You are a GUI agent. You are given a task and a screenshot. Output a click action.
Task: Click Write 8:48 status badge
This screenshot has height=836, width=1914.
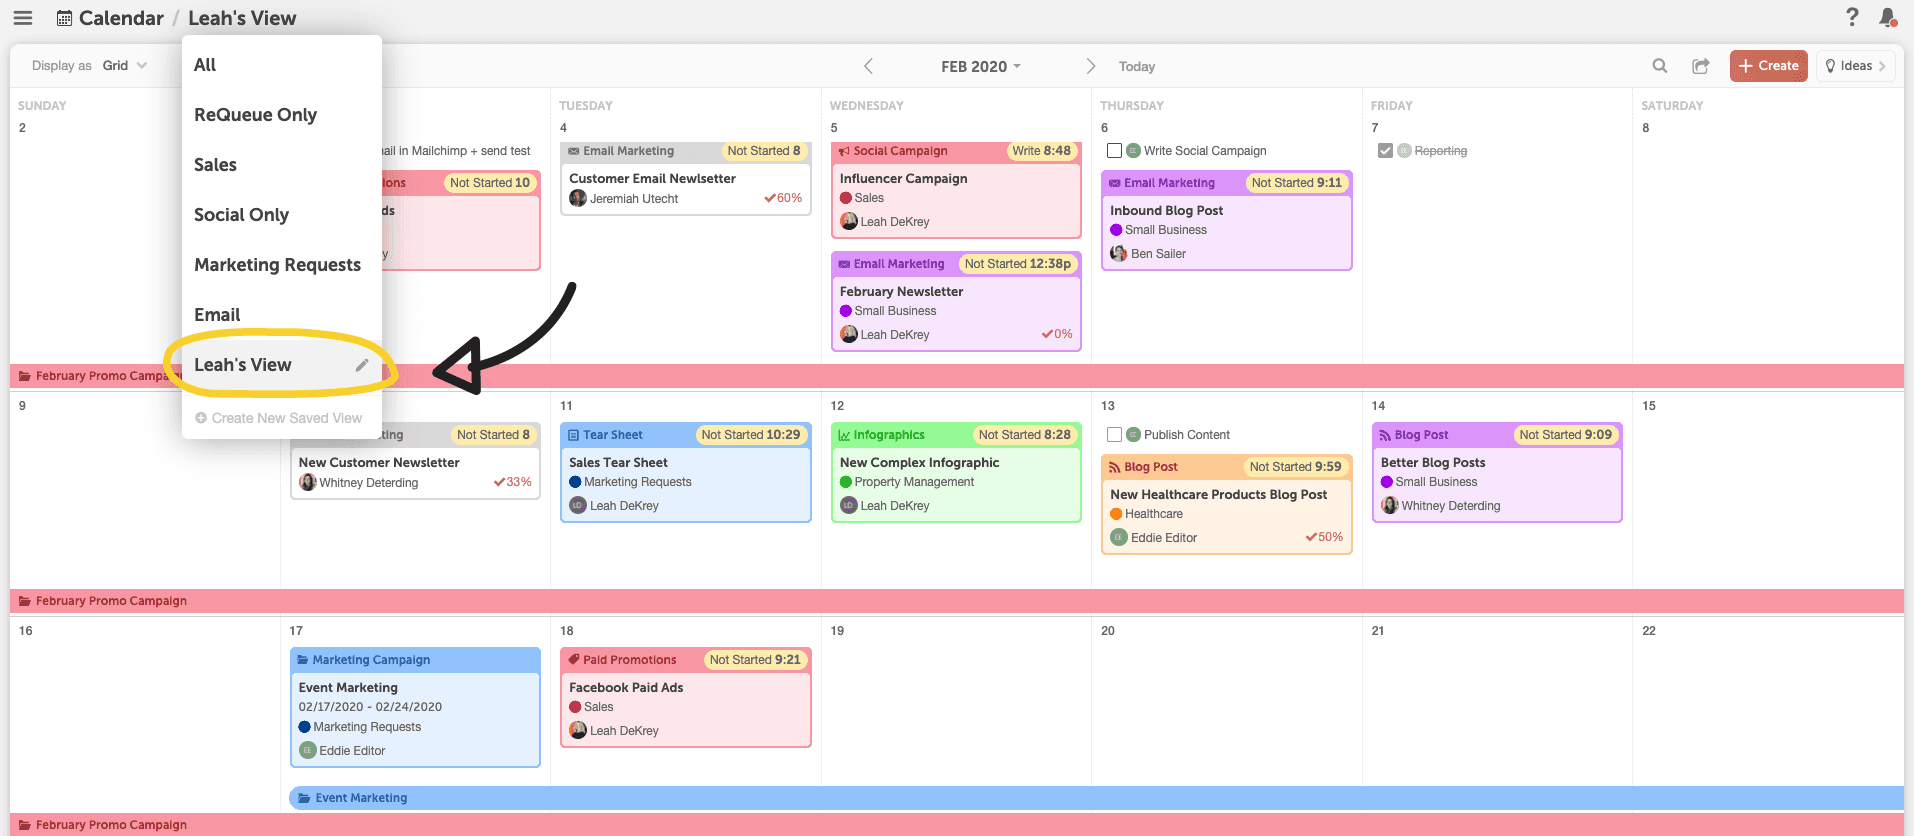point(1041,151)
